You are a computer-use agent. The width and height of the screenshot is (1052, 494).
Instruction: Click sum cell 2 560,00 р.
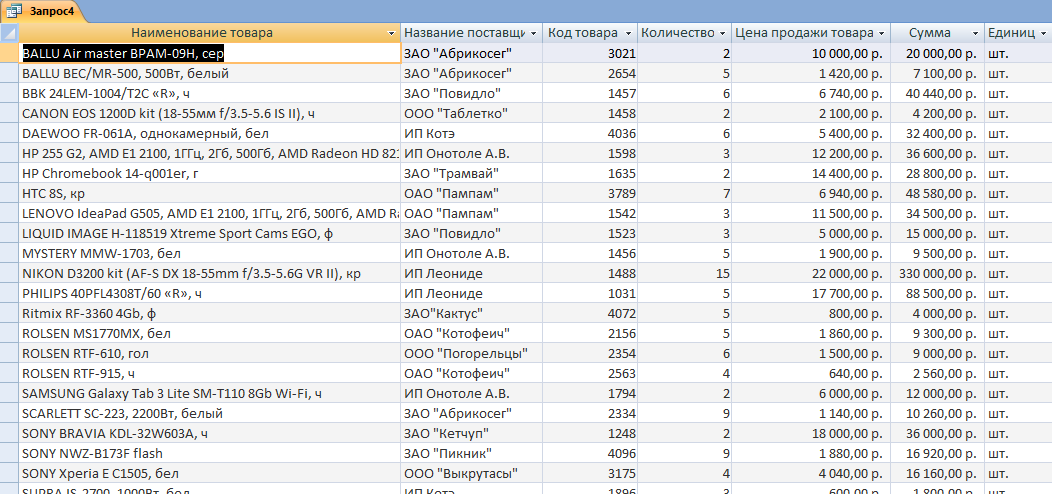[x=937, y=373]
